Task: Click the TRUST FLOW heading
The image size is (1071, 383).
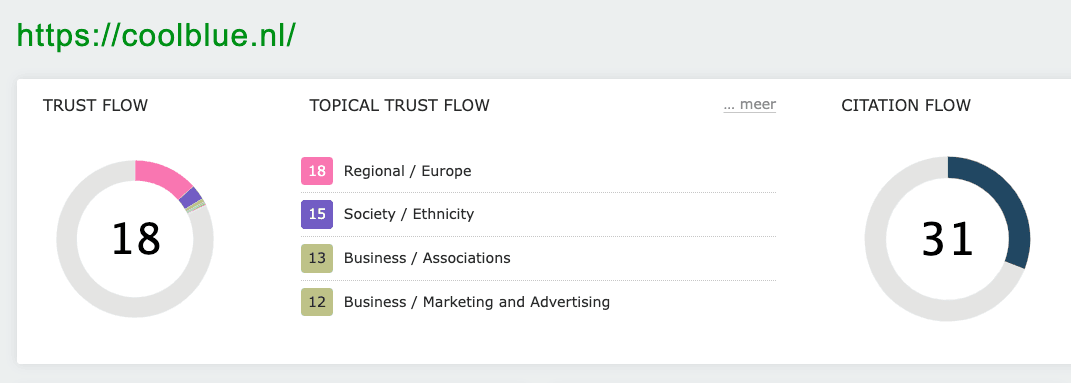Action: (95, 105)
